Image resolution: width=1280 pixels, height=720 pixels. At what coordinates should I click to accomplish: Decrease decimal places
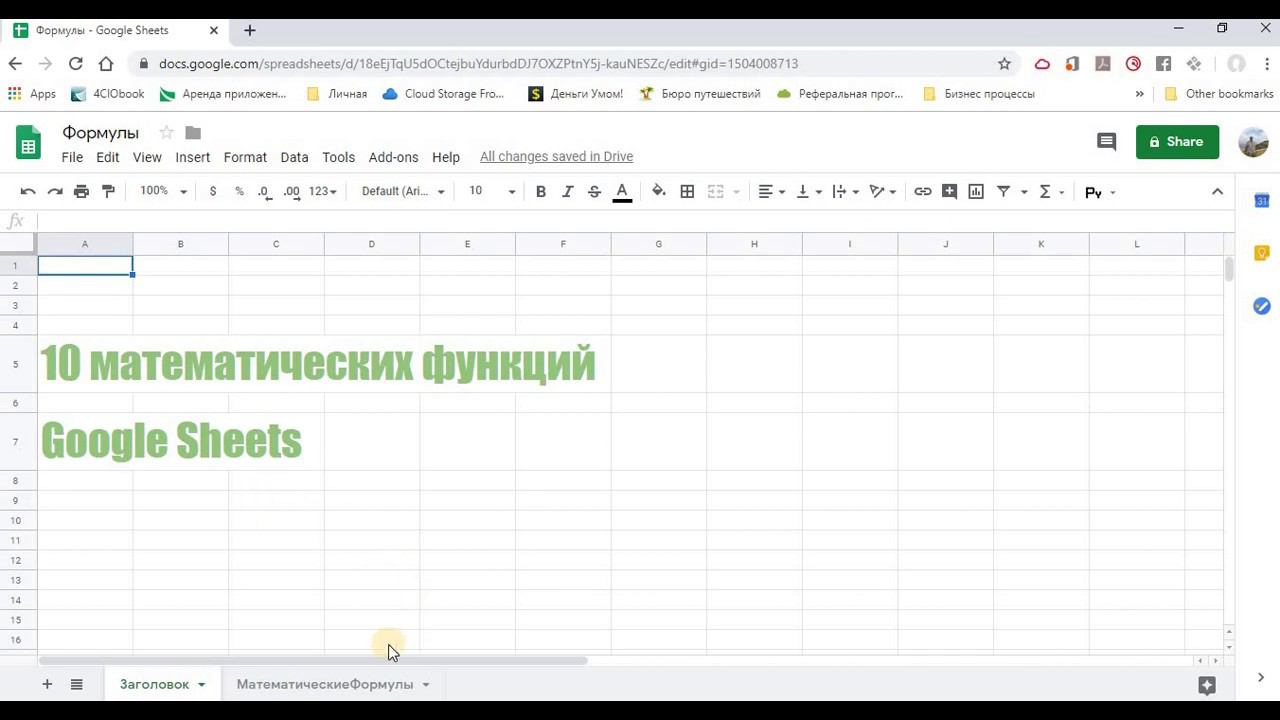(x=265, y=191)
